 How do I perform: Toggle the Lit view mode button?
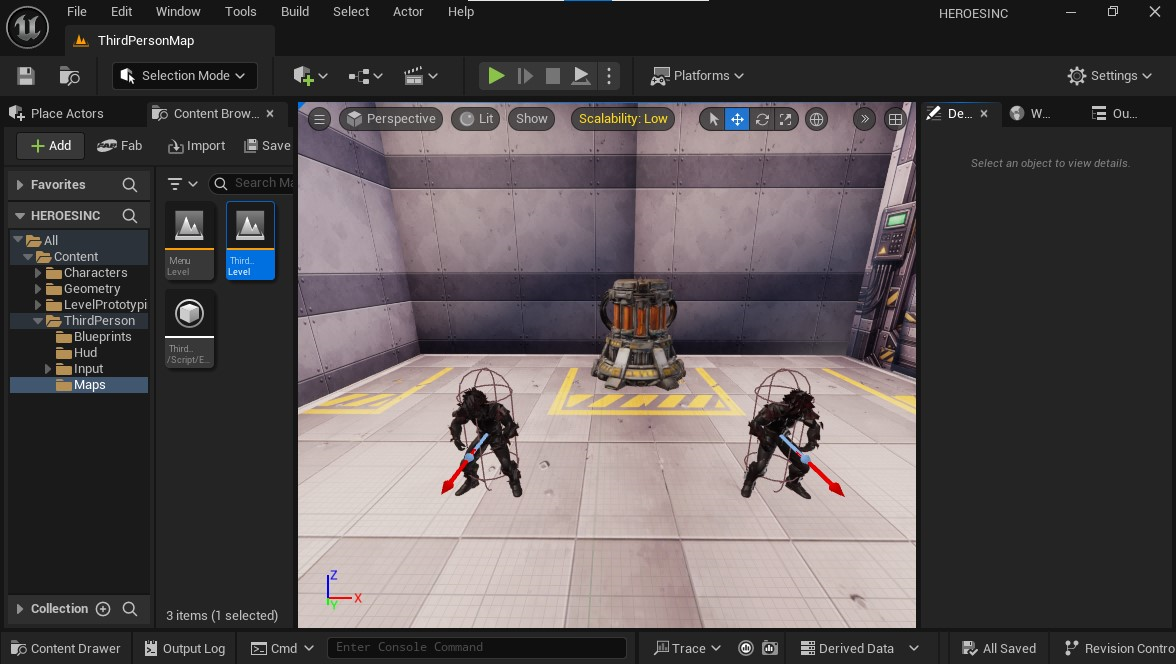coord(475,119)
